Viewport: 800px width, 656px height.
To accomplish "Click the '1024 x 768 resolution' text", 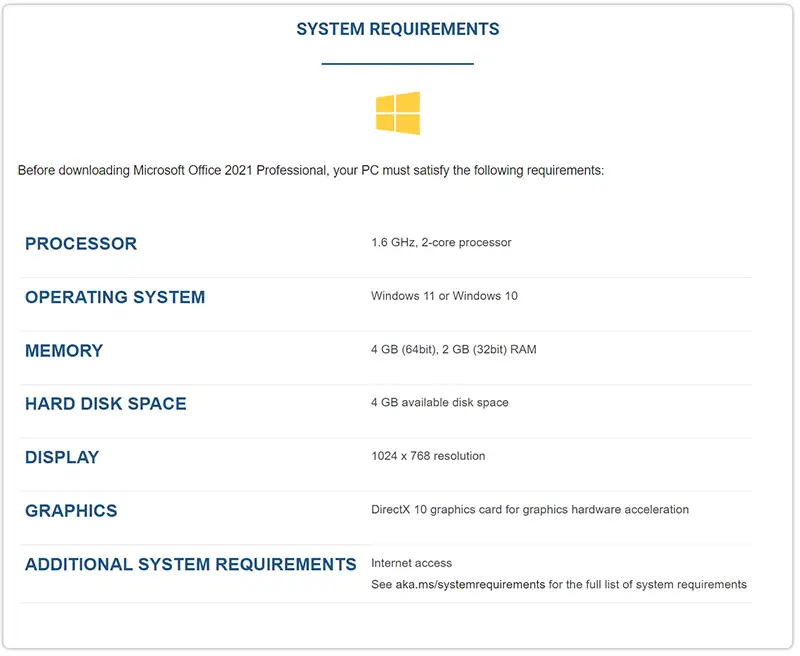I will click(x=428, y=456).
